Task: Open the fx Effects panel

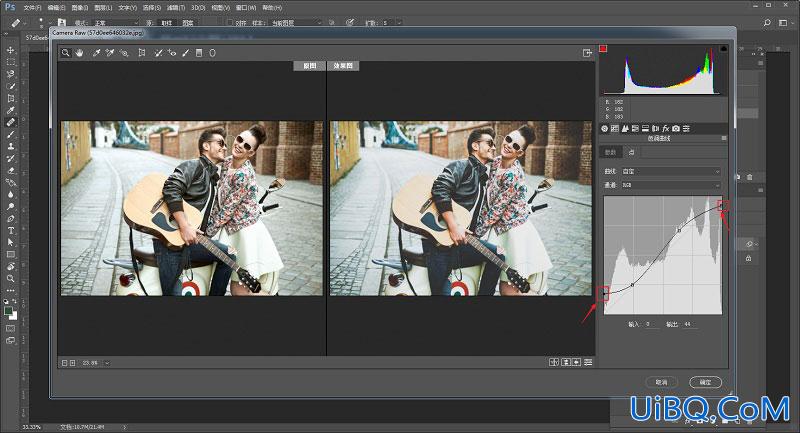Action: (x=666, y=129)
